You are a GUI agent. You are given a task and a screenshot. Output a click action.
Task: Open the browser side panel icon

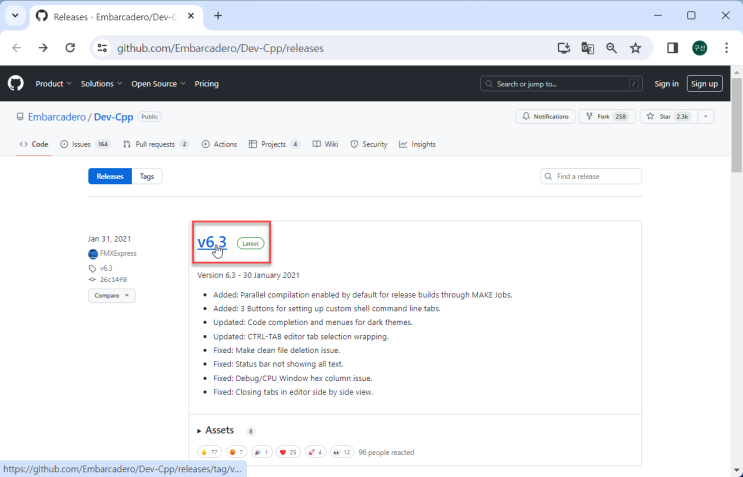[672, 48]
